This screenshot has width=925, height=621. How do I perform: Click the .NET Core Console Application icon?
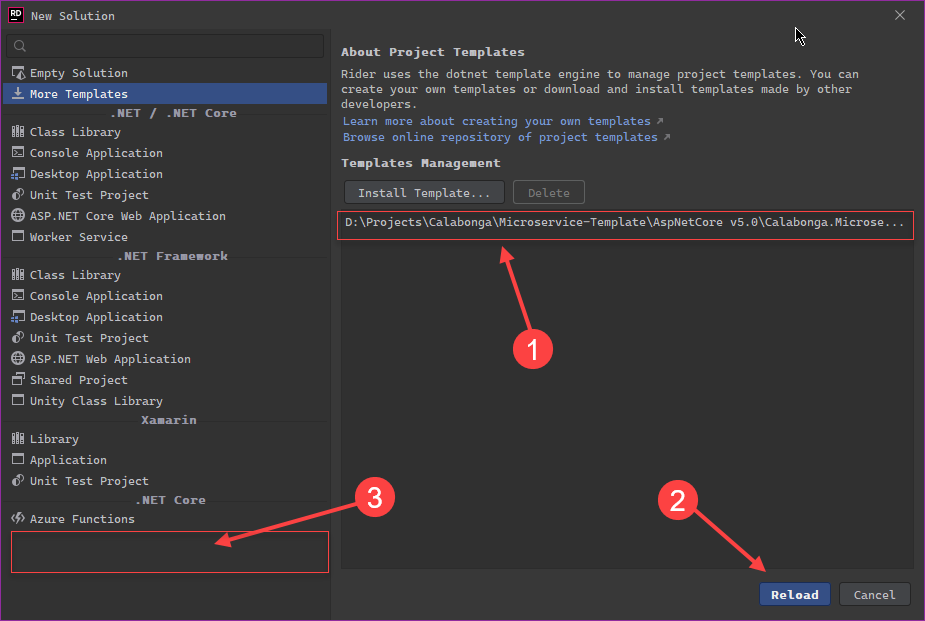18,153
